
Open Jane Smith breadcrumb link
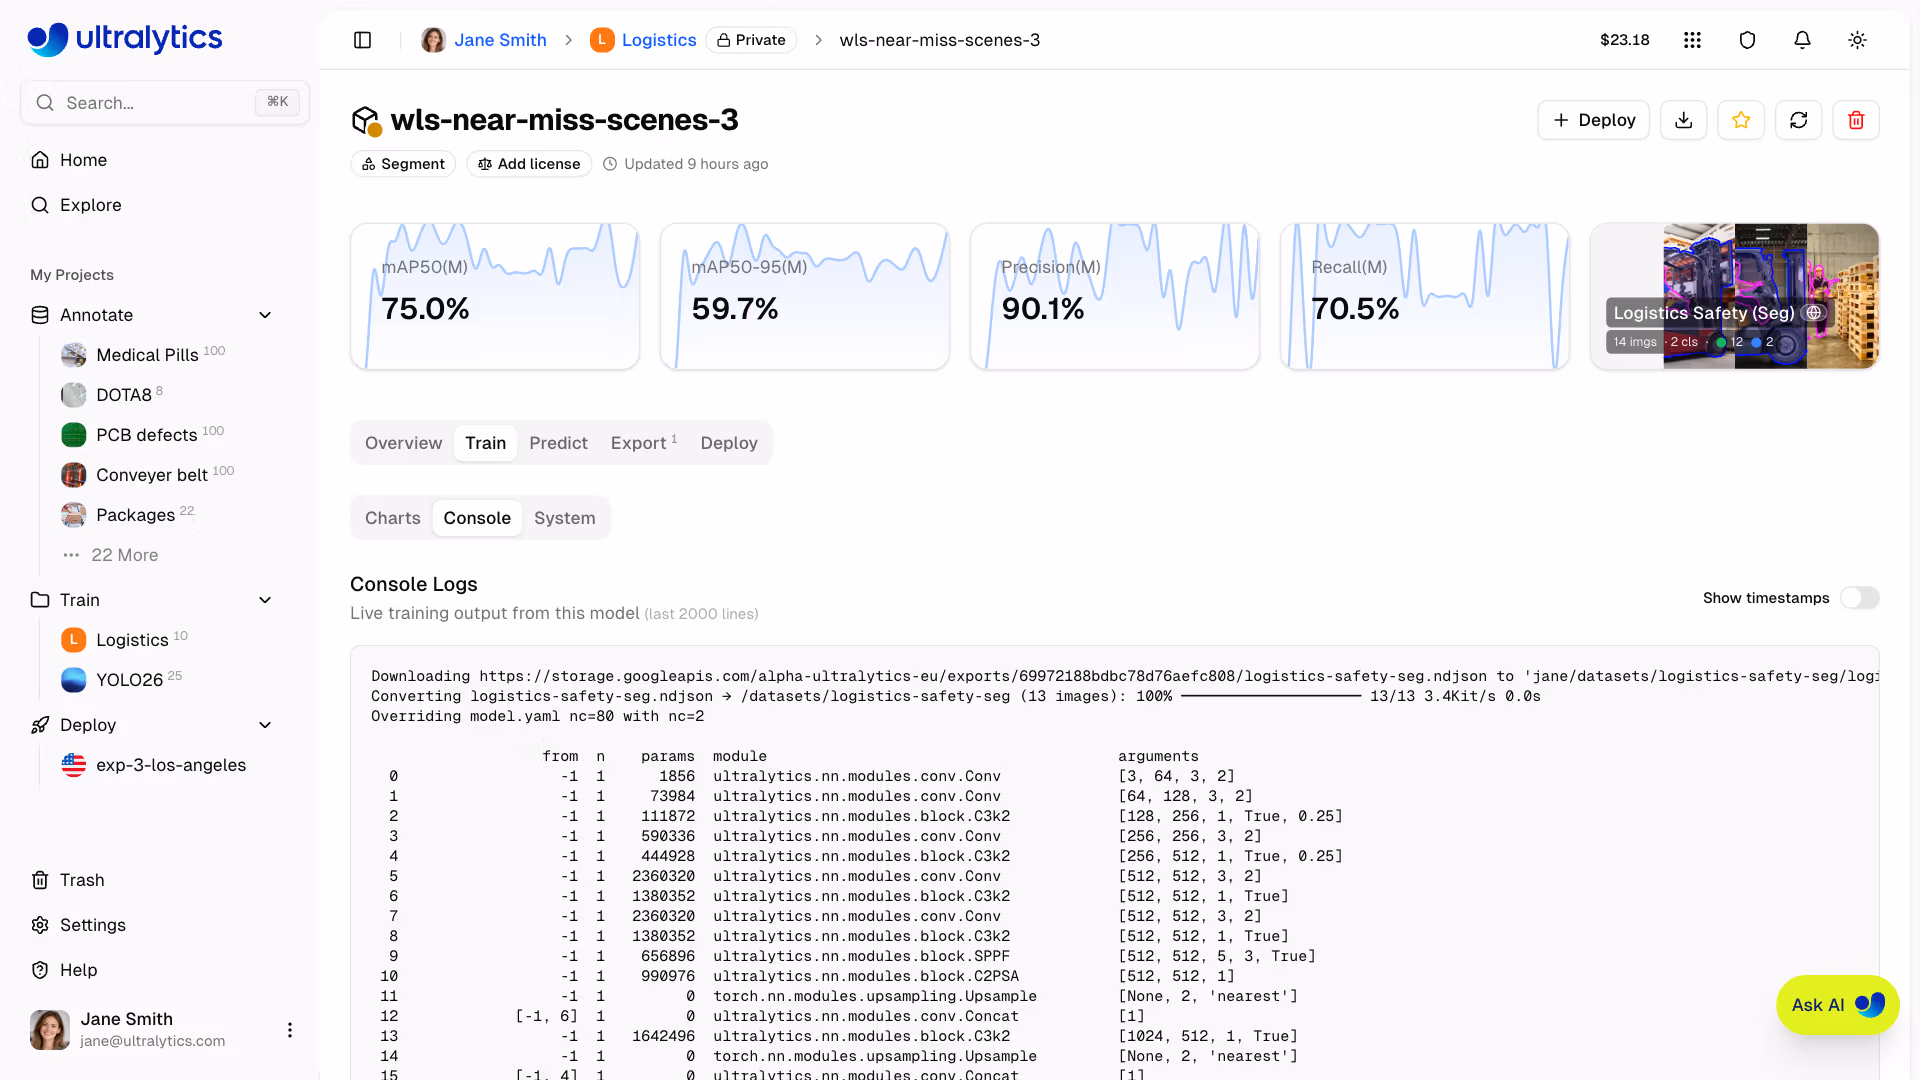[500, 40]
